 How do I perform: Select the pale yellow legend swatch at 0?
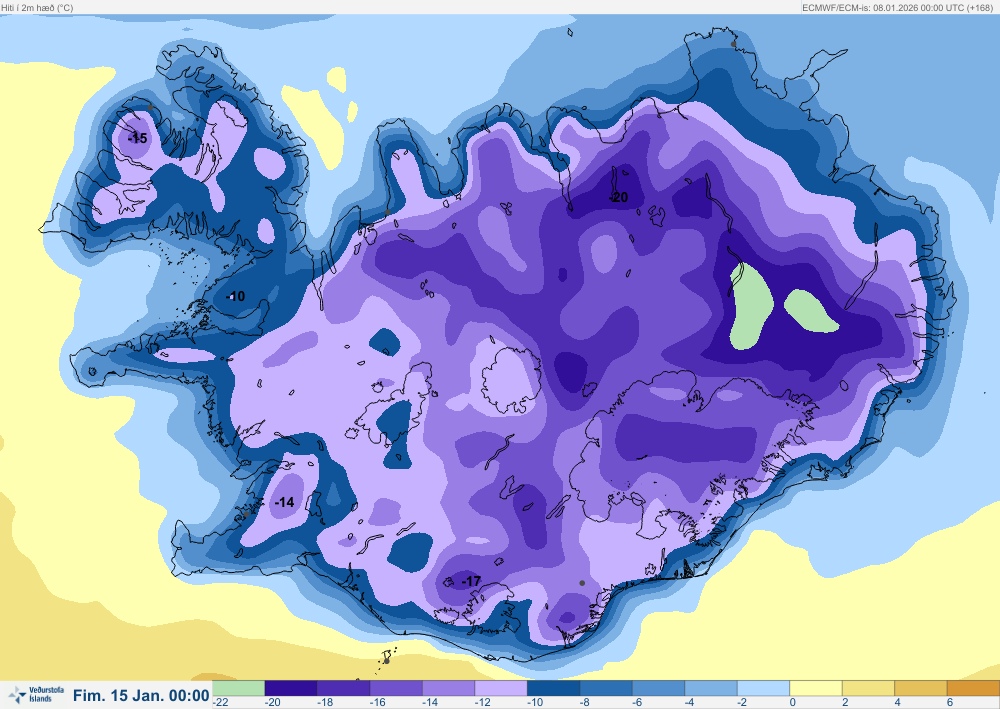pyautogui.click(x=816, y=688)
